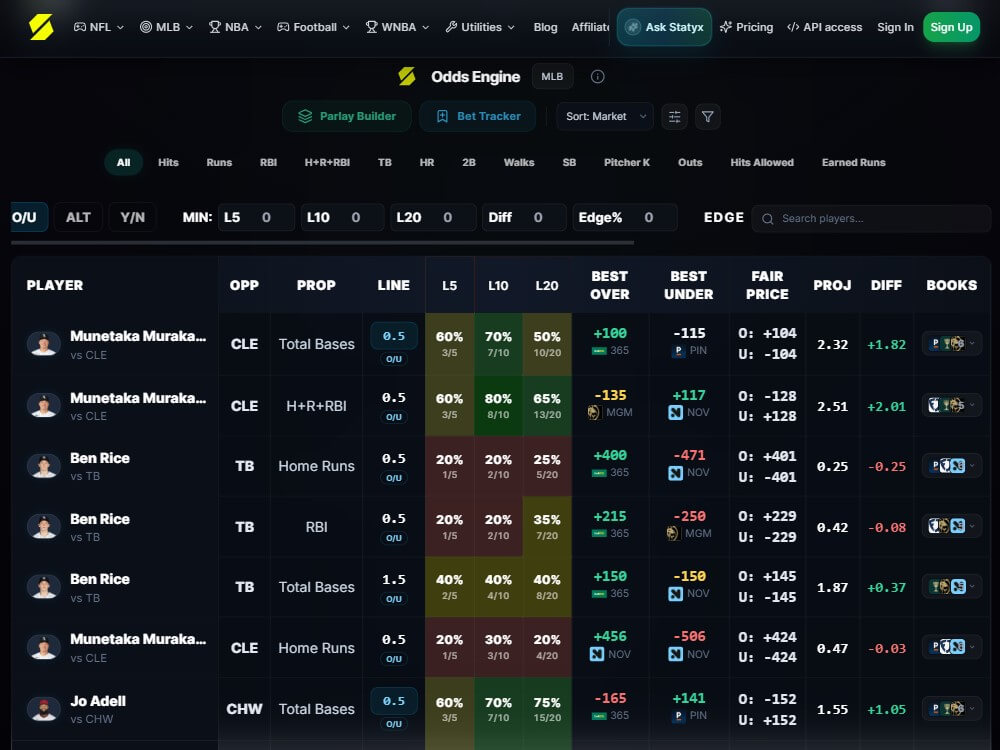This screenshot has height=750, width=1000.
Task: Open the Sort: Market dropdown
Action: (605, 116)
